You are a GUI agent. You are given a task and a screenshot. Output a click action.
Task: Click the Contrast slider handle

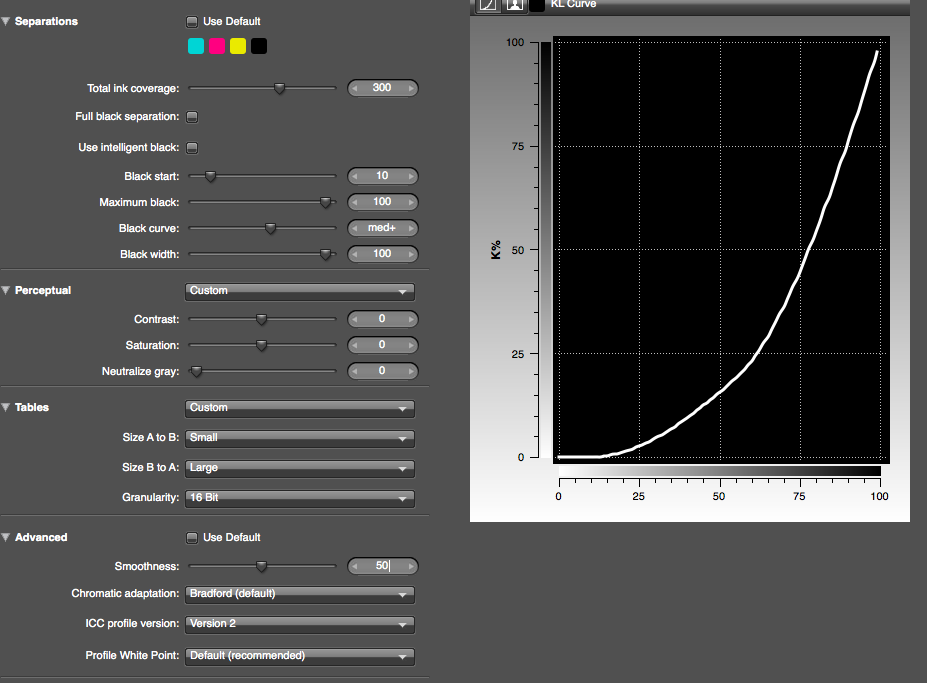[x=262, y=320]
